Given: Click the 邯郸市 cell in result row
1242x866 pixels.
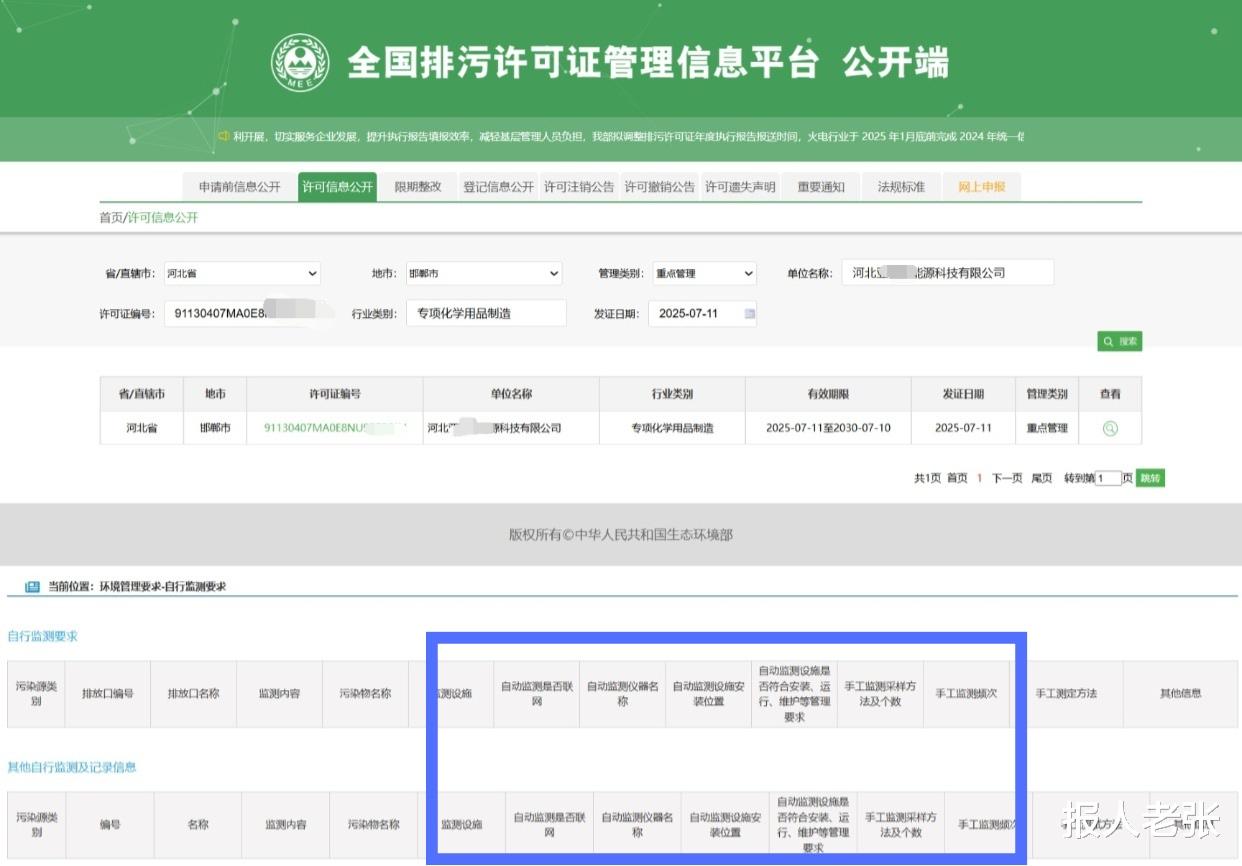Looking at the screenshot, I should [216, 428].
